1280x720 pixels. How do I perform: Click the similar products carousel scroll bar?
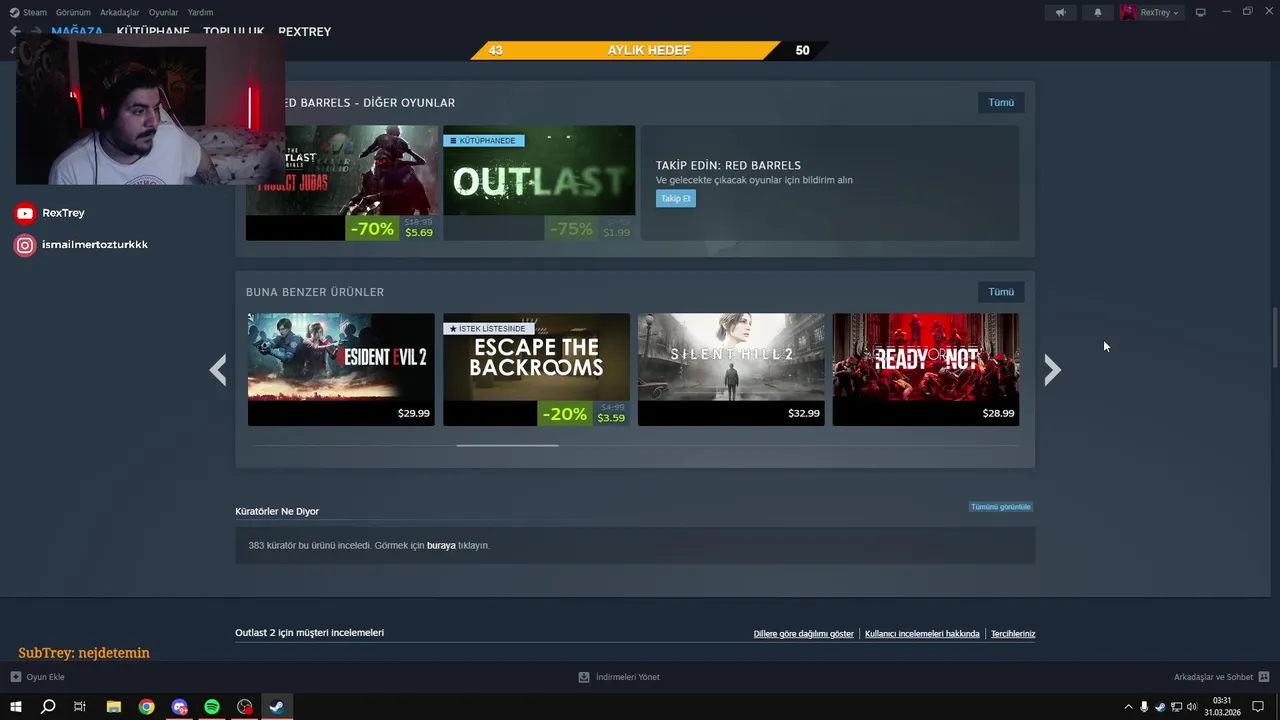click(507, 445)
